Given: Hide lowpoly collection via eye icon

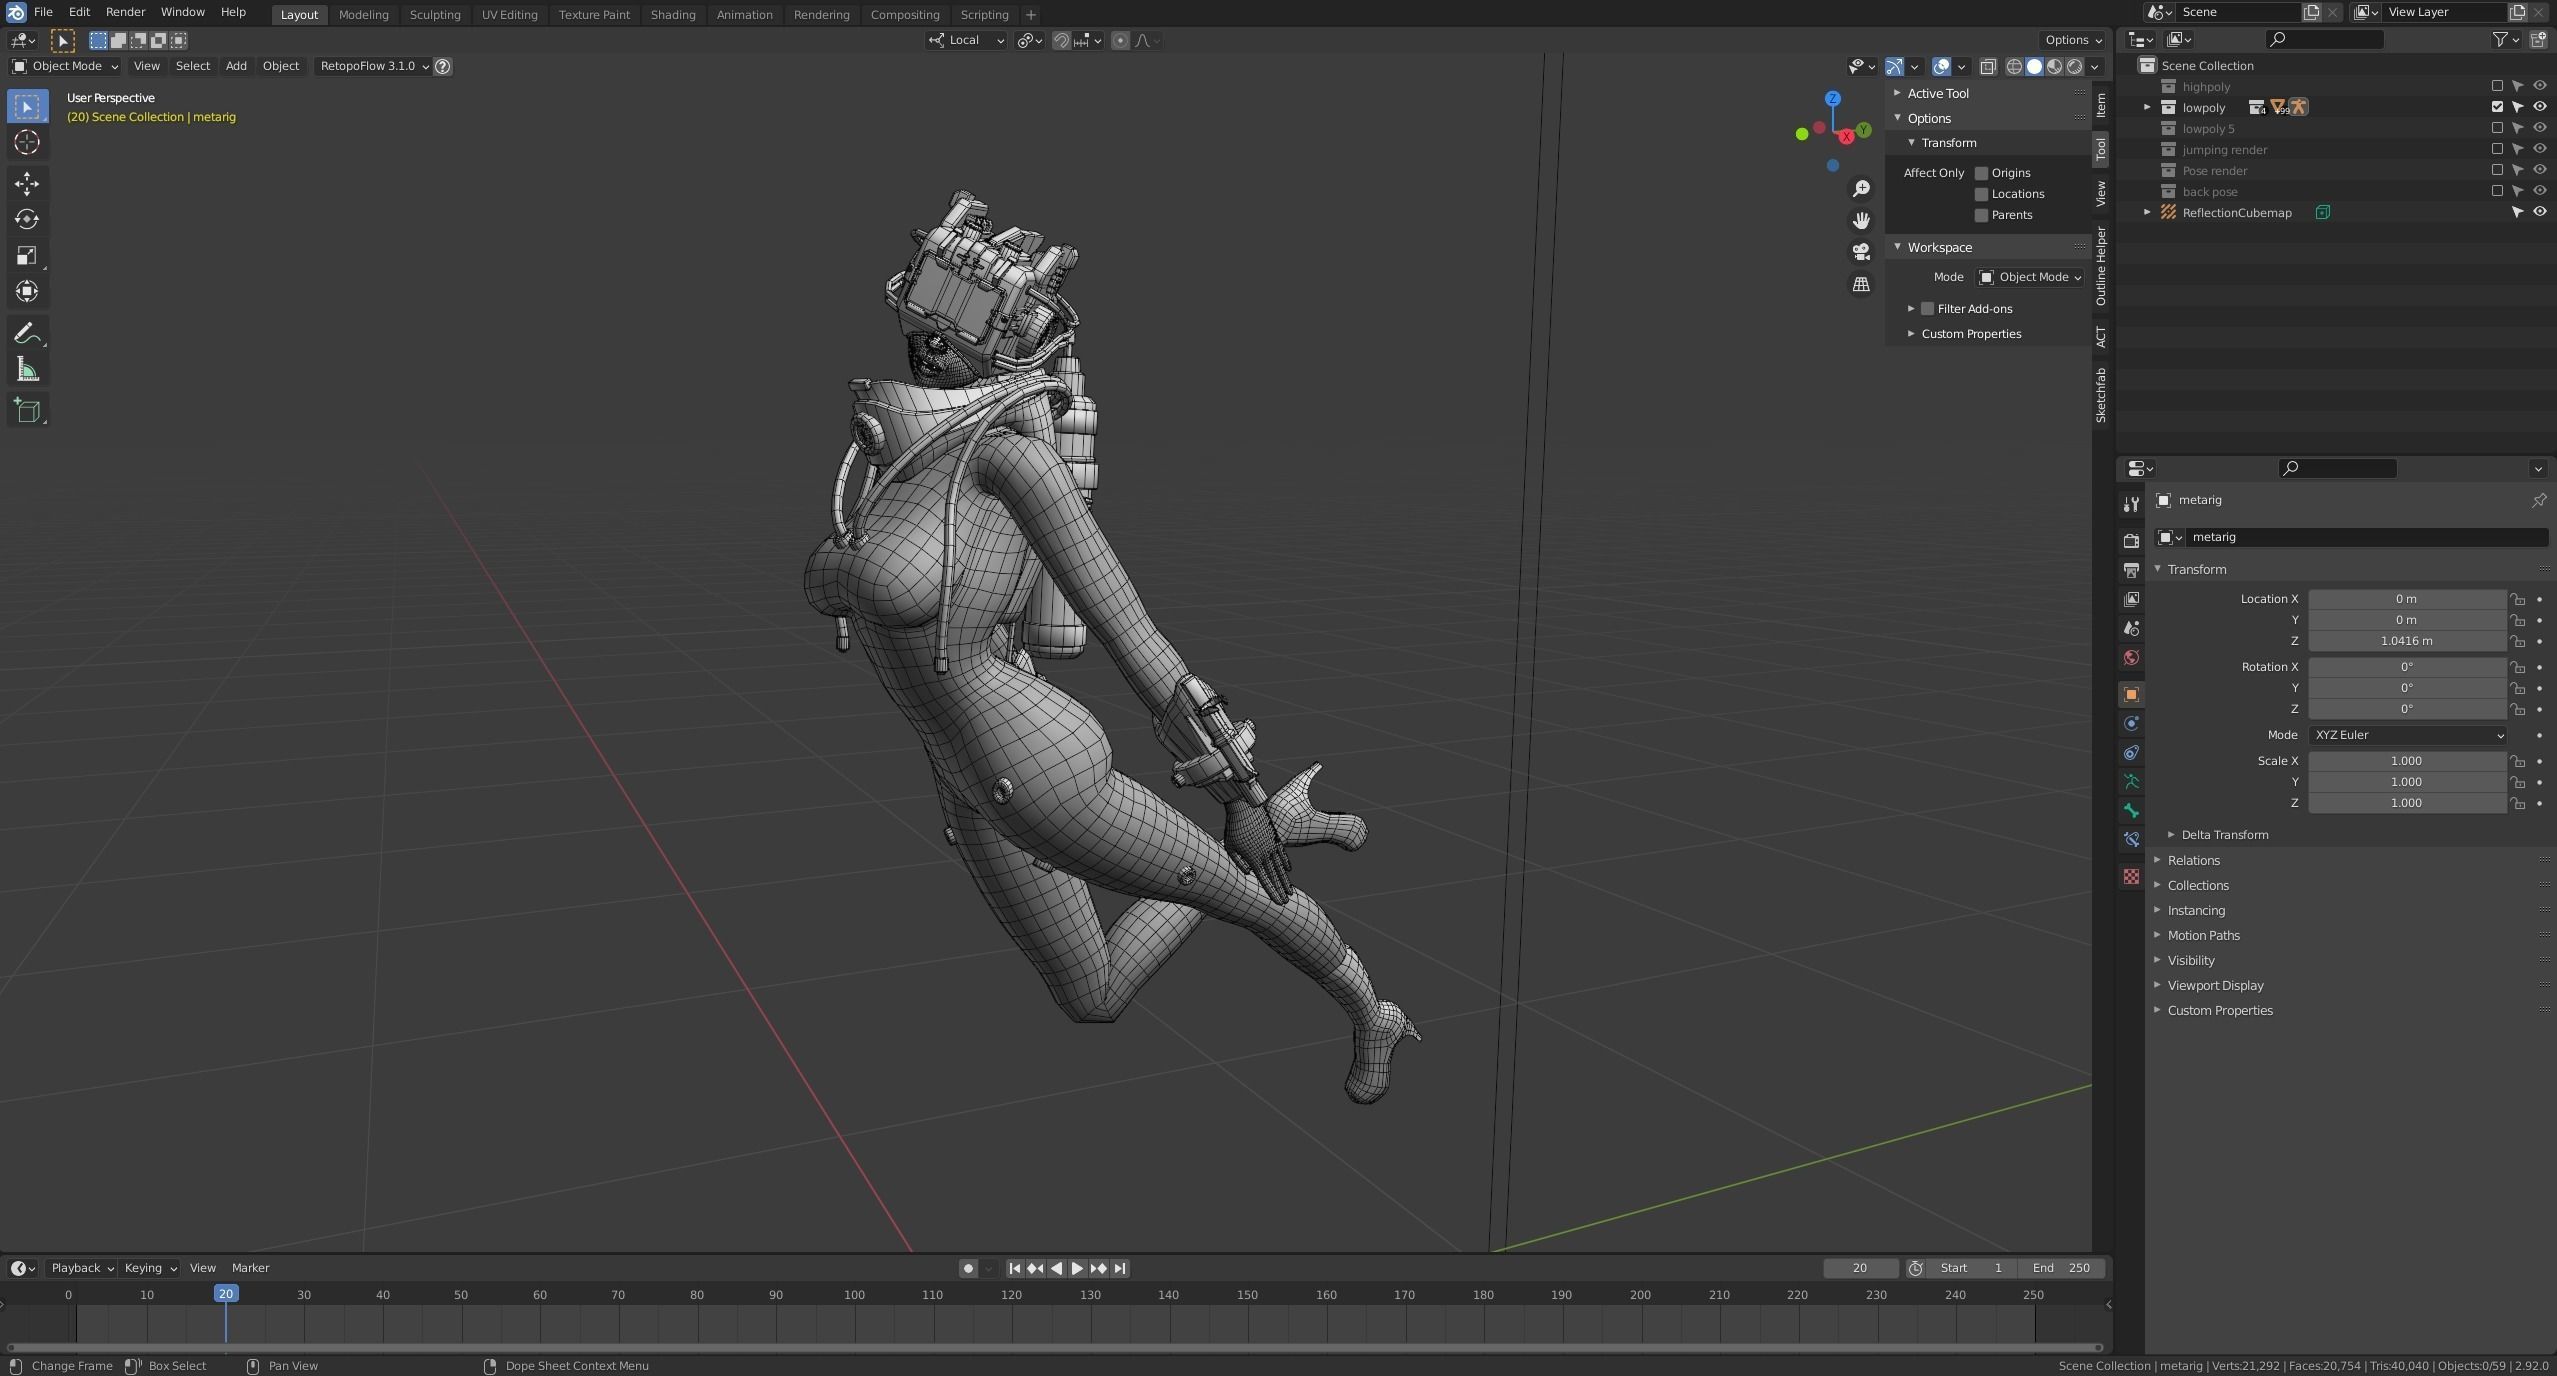Looking at the screenshot, I should click(x=2538, y=107).
